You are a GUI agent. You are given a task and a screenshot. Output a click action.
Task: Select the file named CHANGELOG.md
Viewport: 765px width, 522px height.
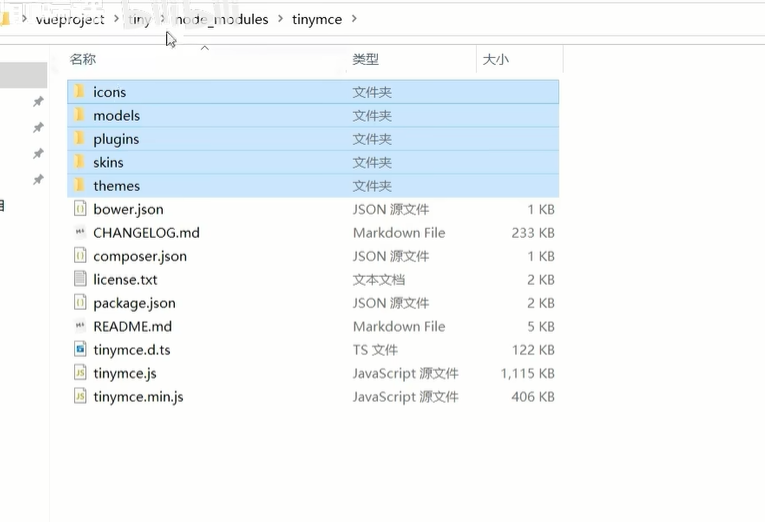pyautogui.click(x=146, y=233)
